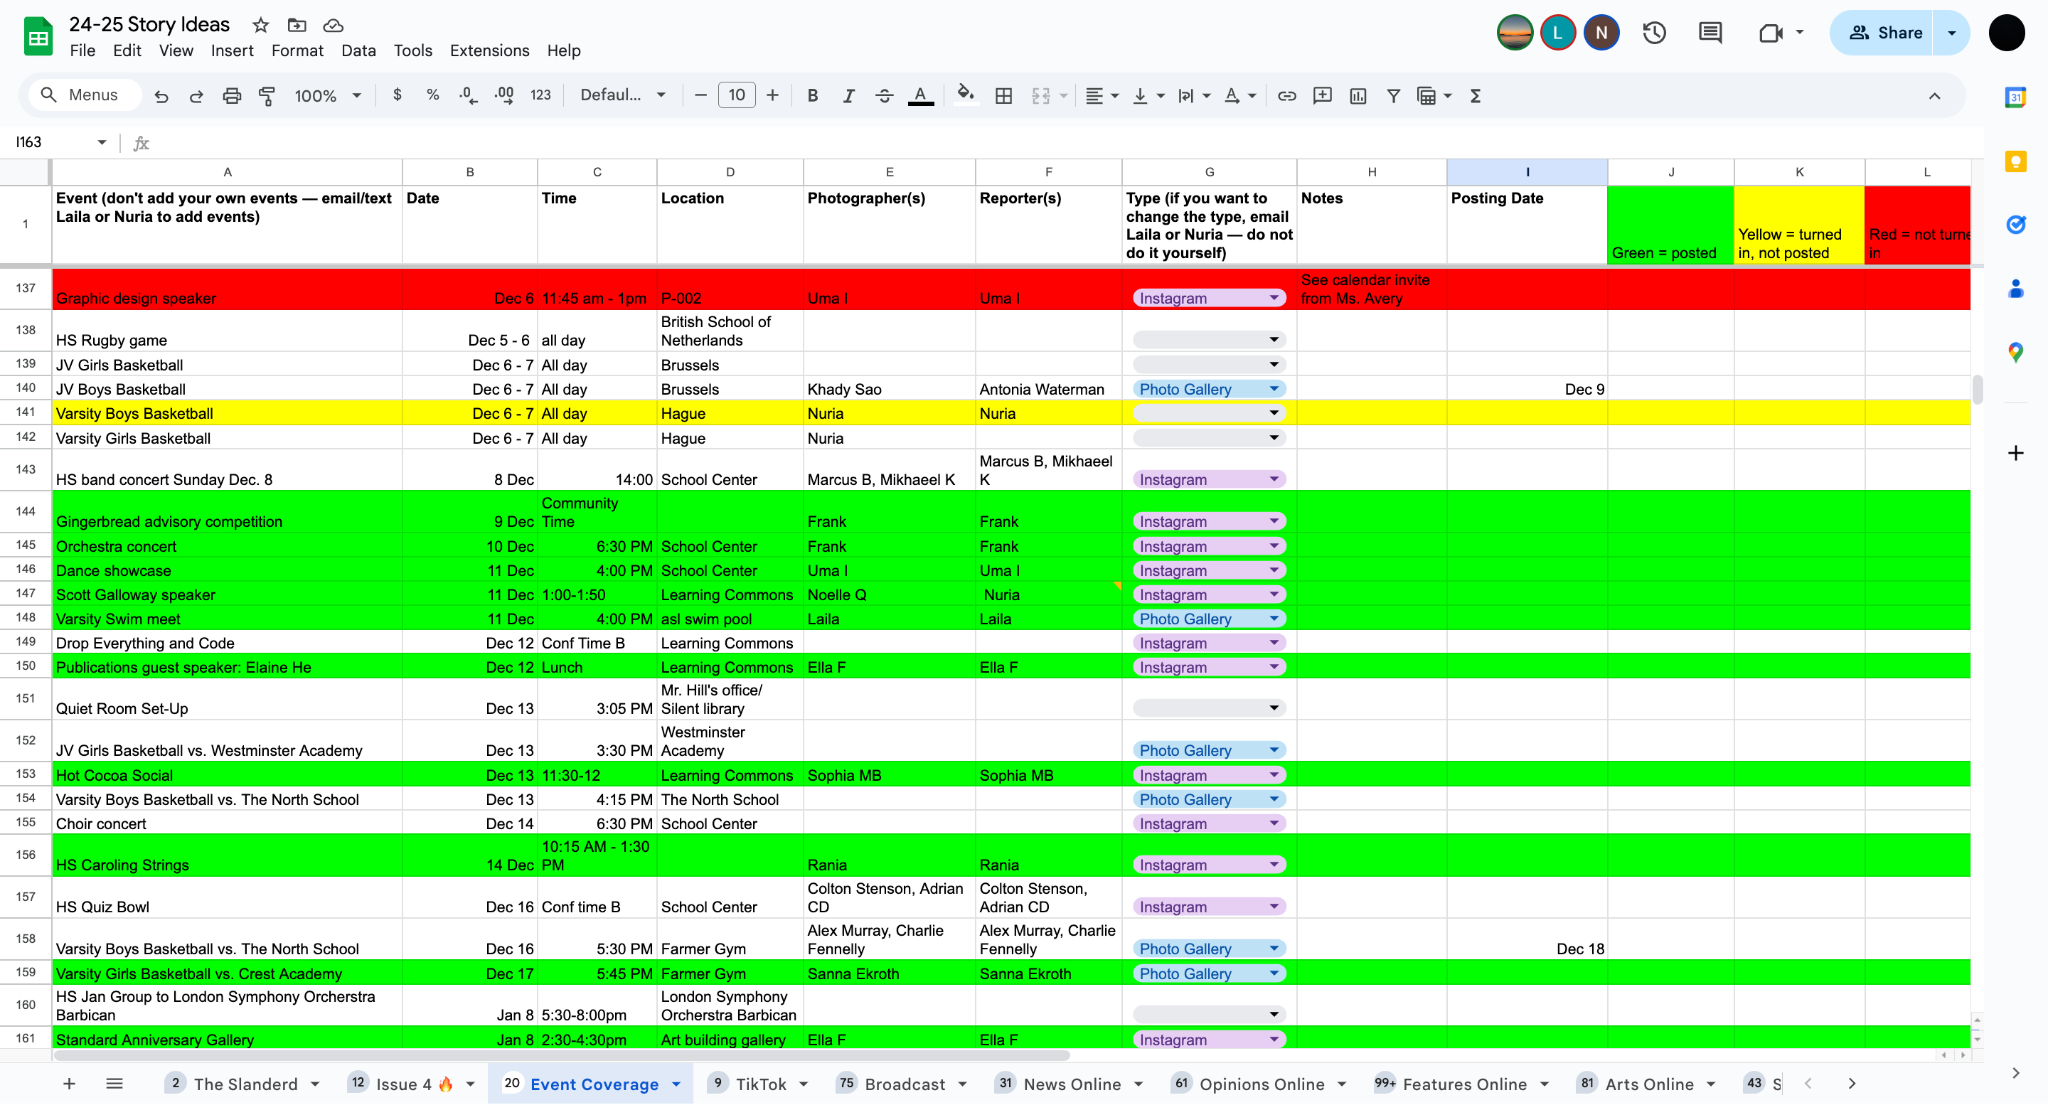Screen dimensions: 2048x1105
Task: Open the borders tool
Action: (x=1004, y=96)
